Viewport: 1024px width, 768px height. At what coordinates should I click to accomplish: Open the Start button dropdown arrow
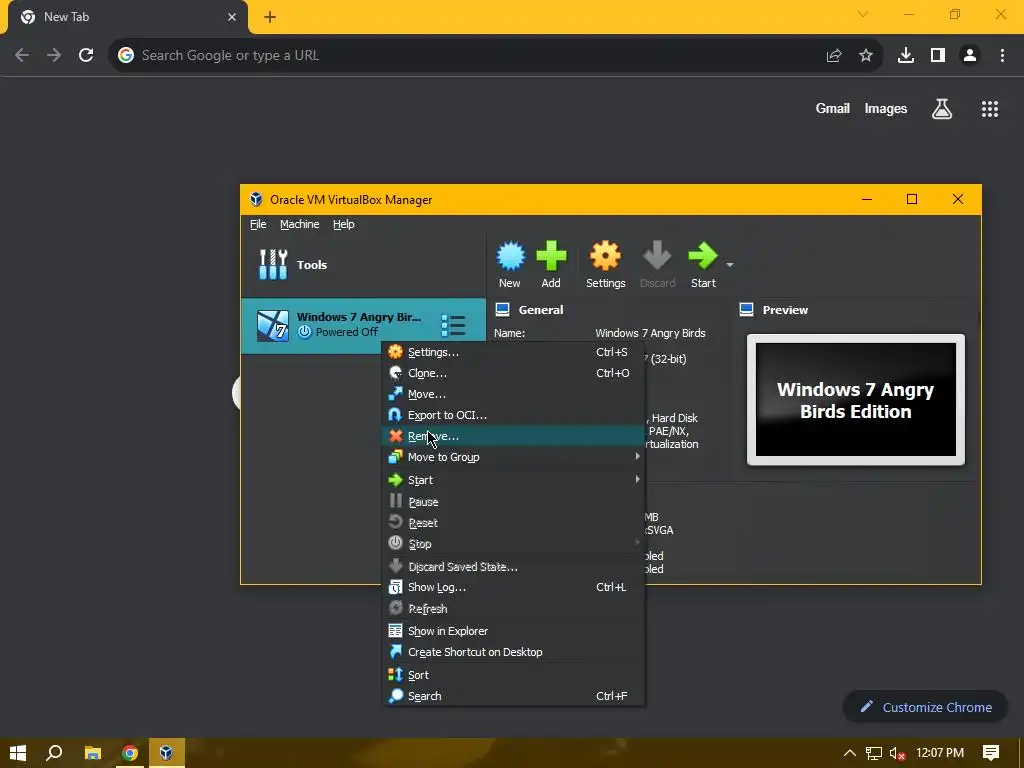pyautogui.click(x=730, y=264)
